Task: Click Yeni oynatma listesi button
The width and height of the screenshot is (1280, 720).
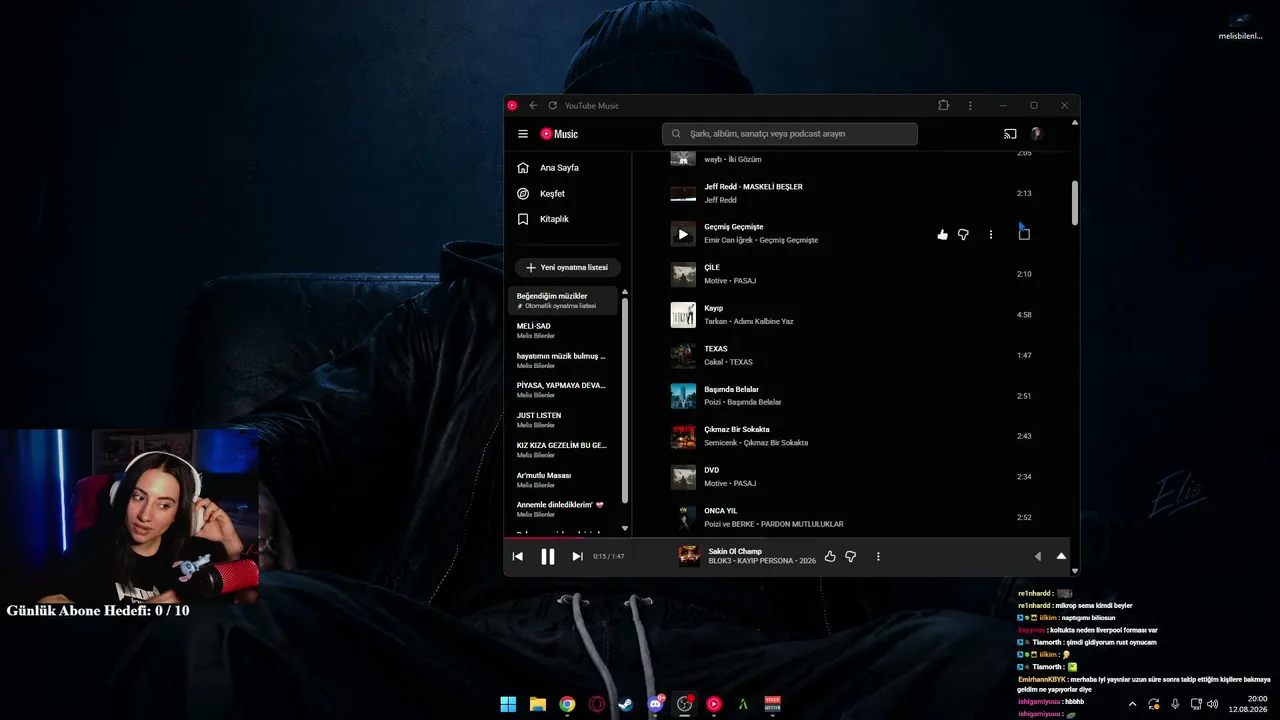Action: pyautogui.click(x=567, y=268)
